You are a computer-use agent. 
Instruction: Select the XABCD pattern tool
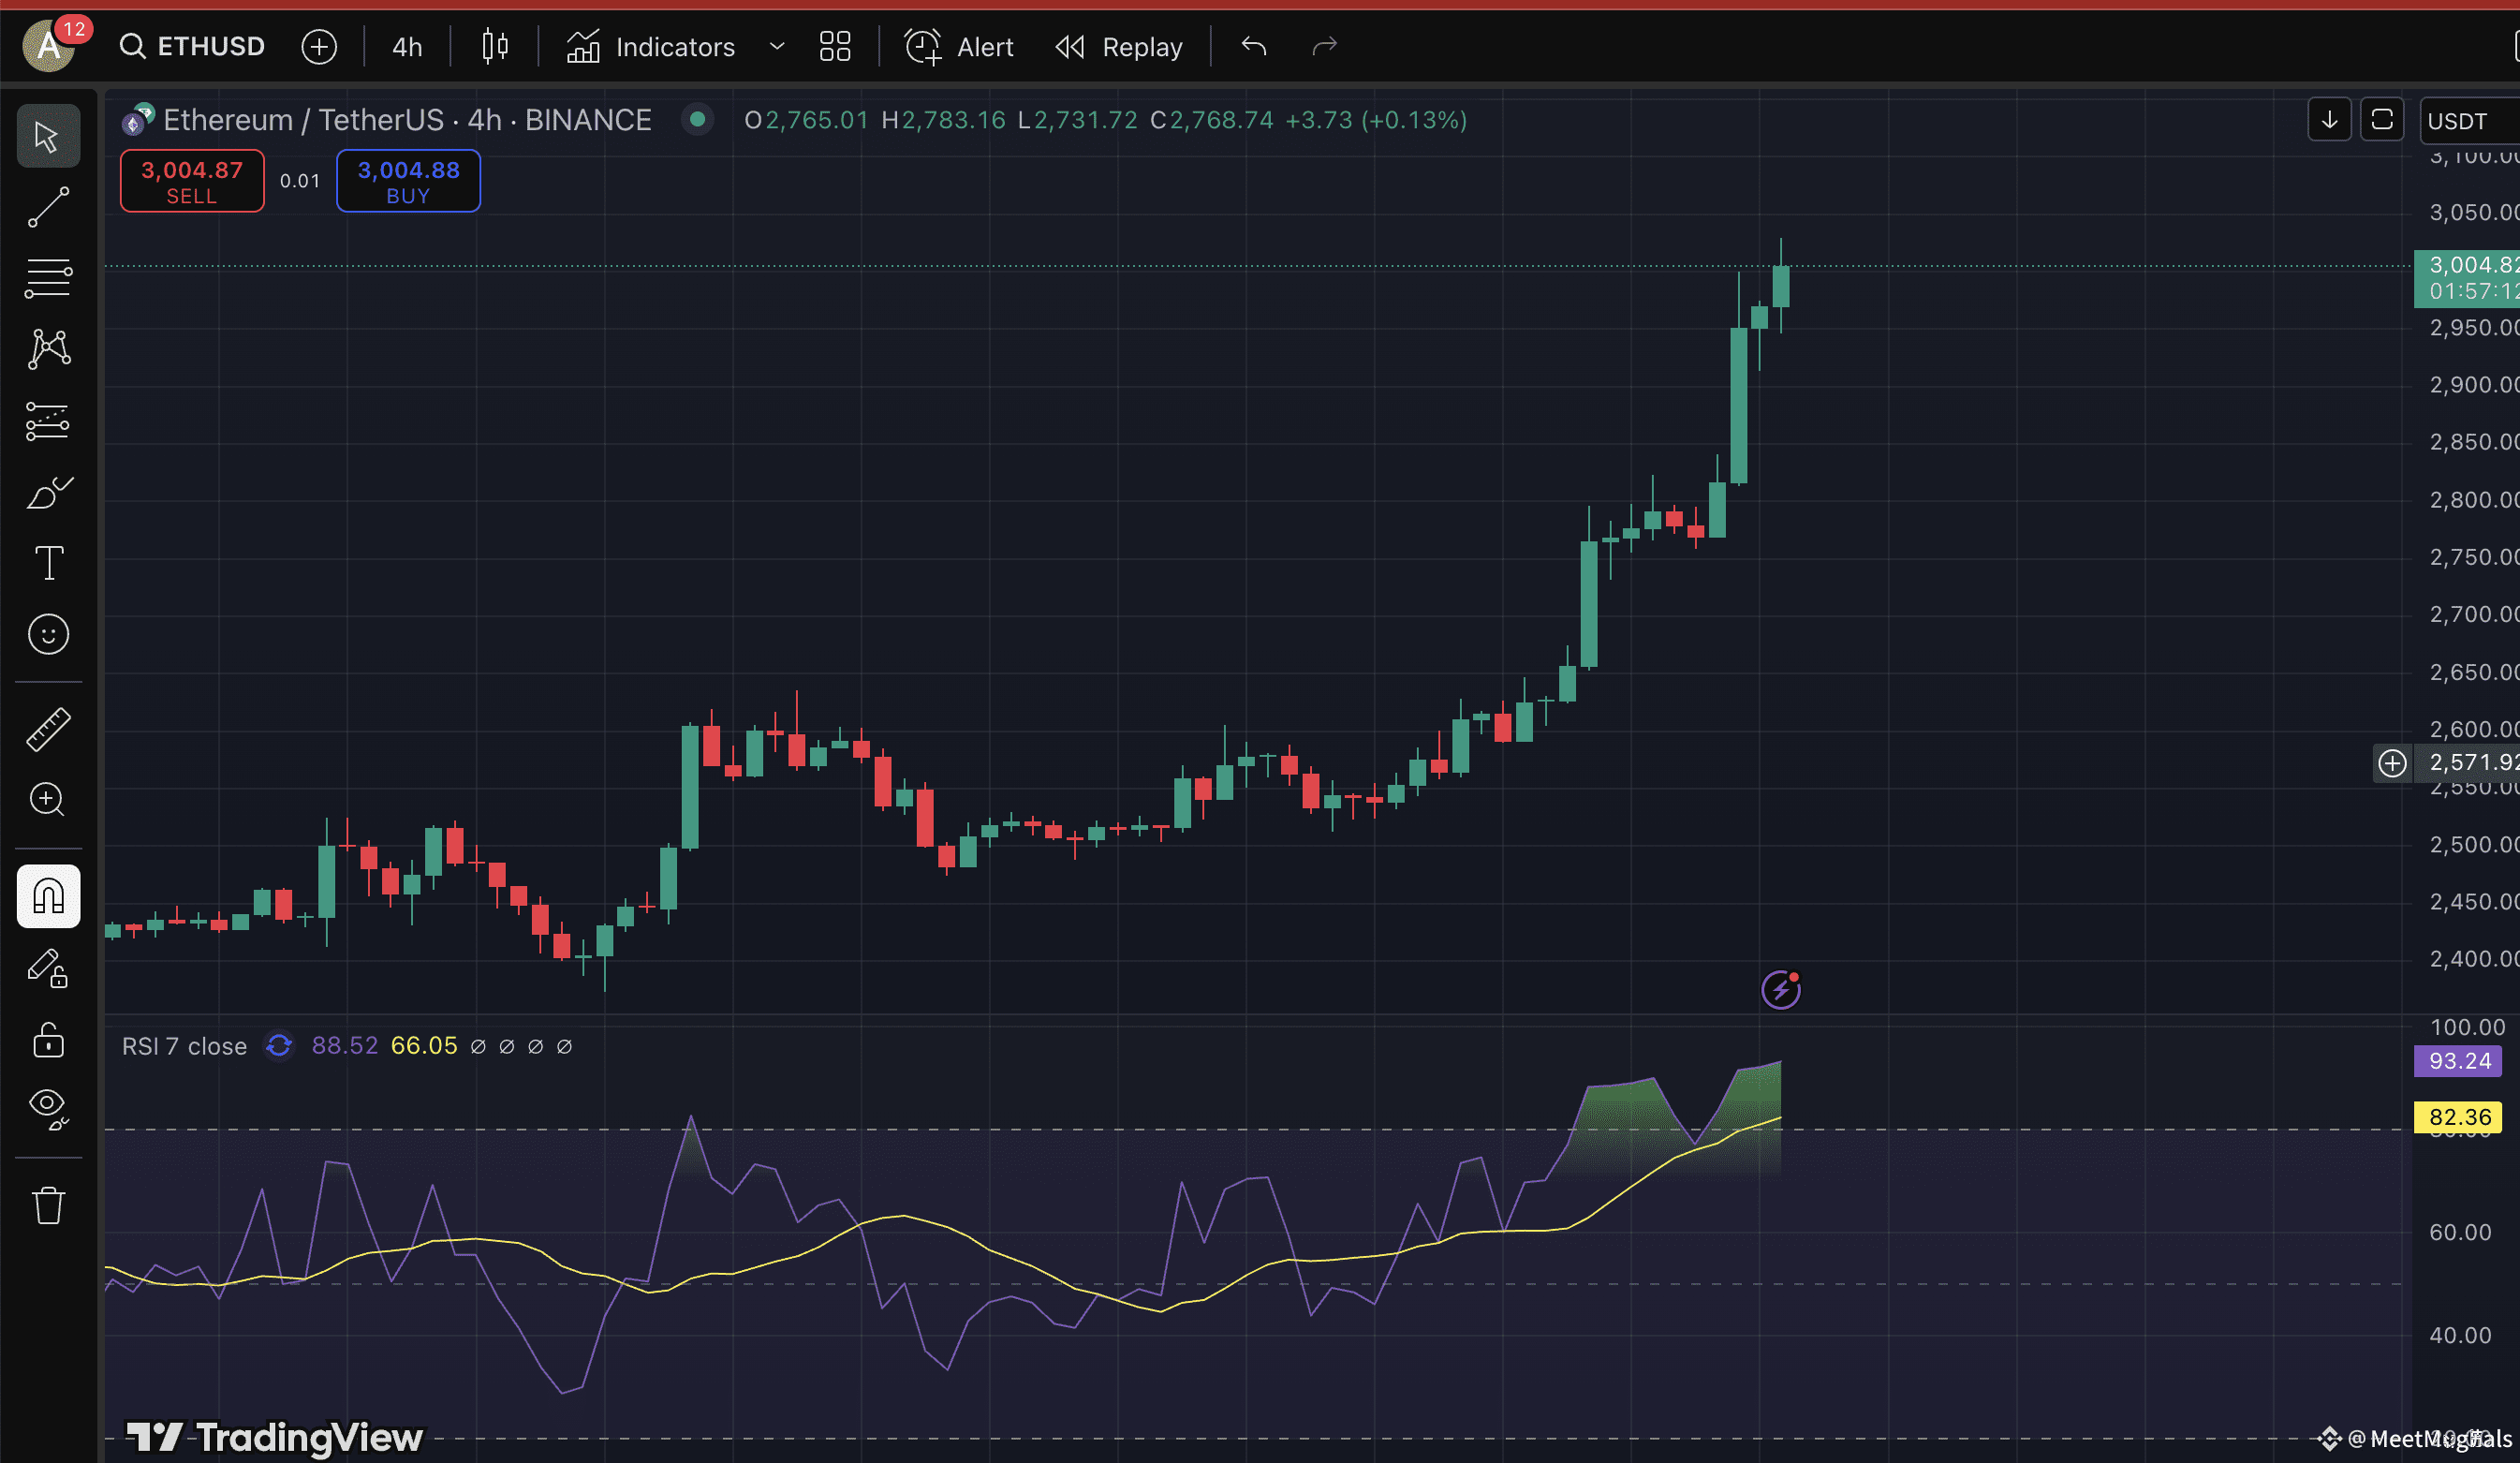48,349
